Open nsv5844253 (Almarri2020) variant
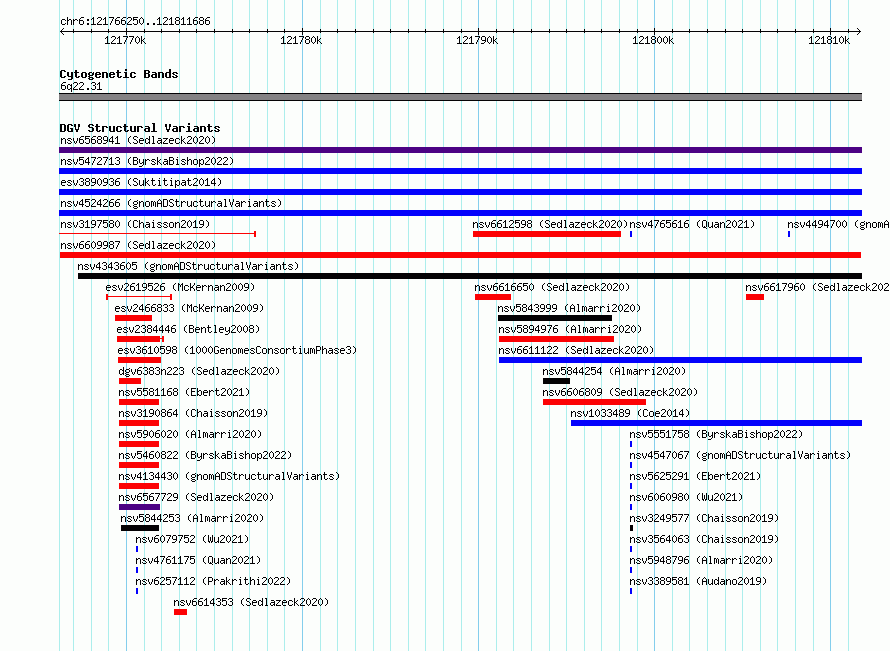 click(192, 518)
